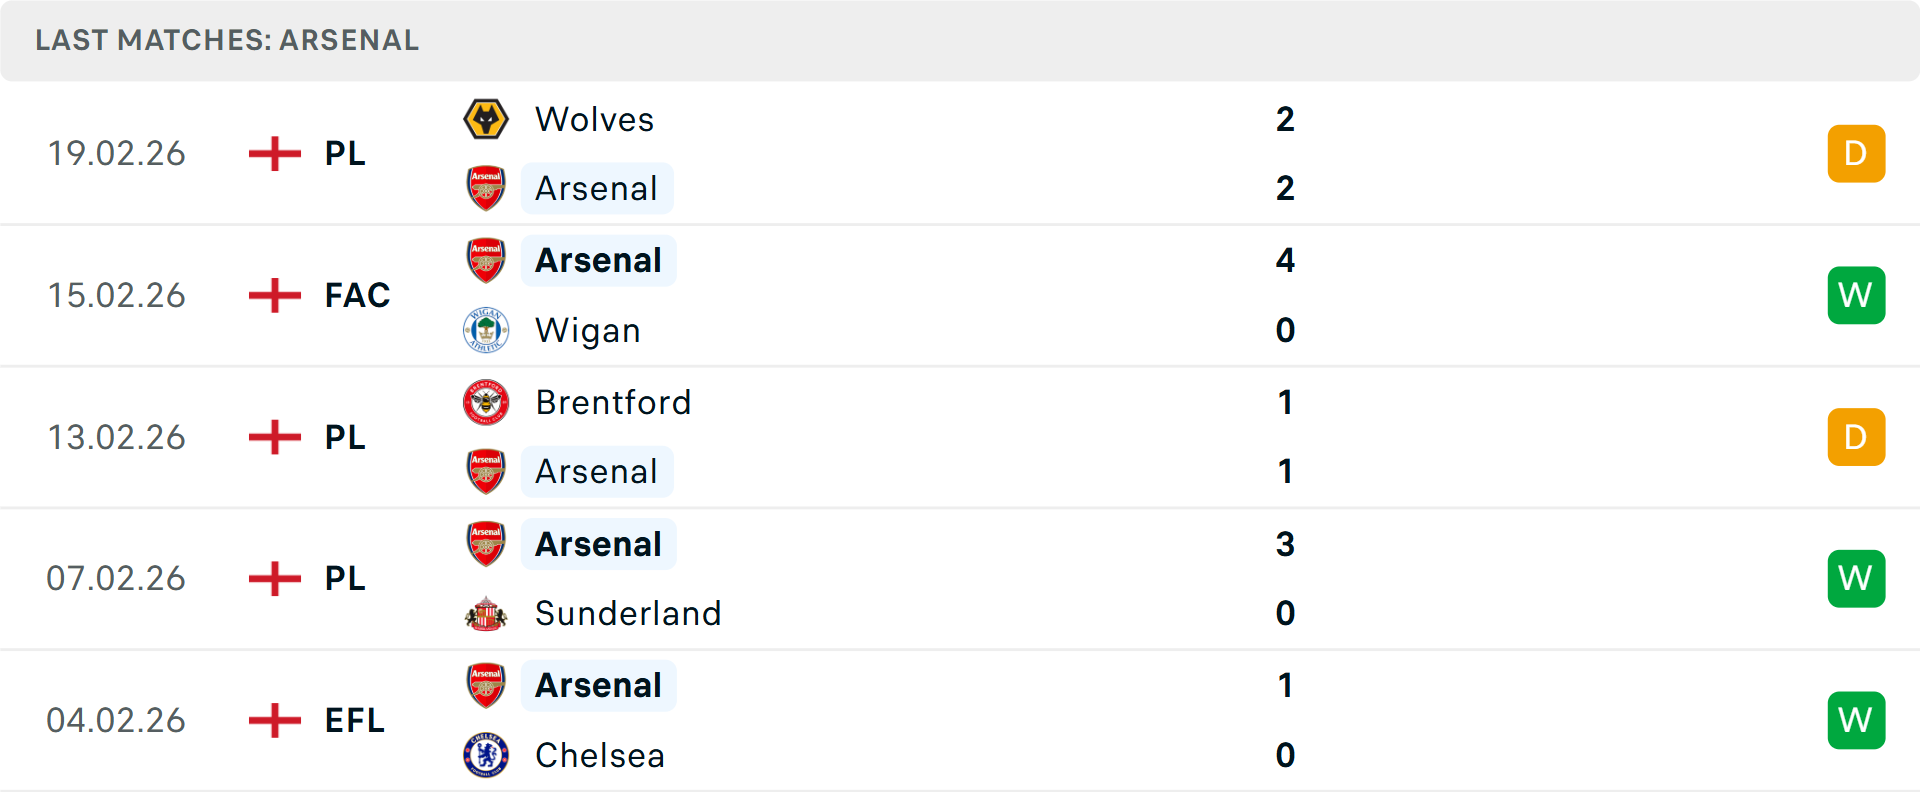Select the Chelsea club crest

coord(486,755)
